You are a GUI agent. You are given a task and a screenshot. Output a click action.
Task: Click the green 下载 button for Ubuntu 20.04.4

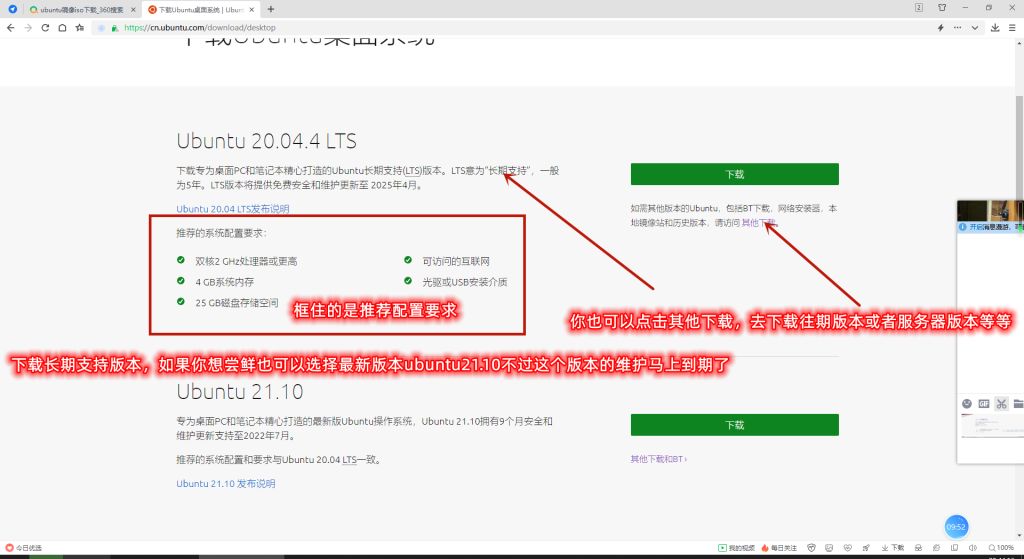(734, 174)
